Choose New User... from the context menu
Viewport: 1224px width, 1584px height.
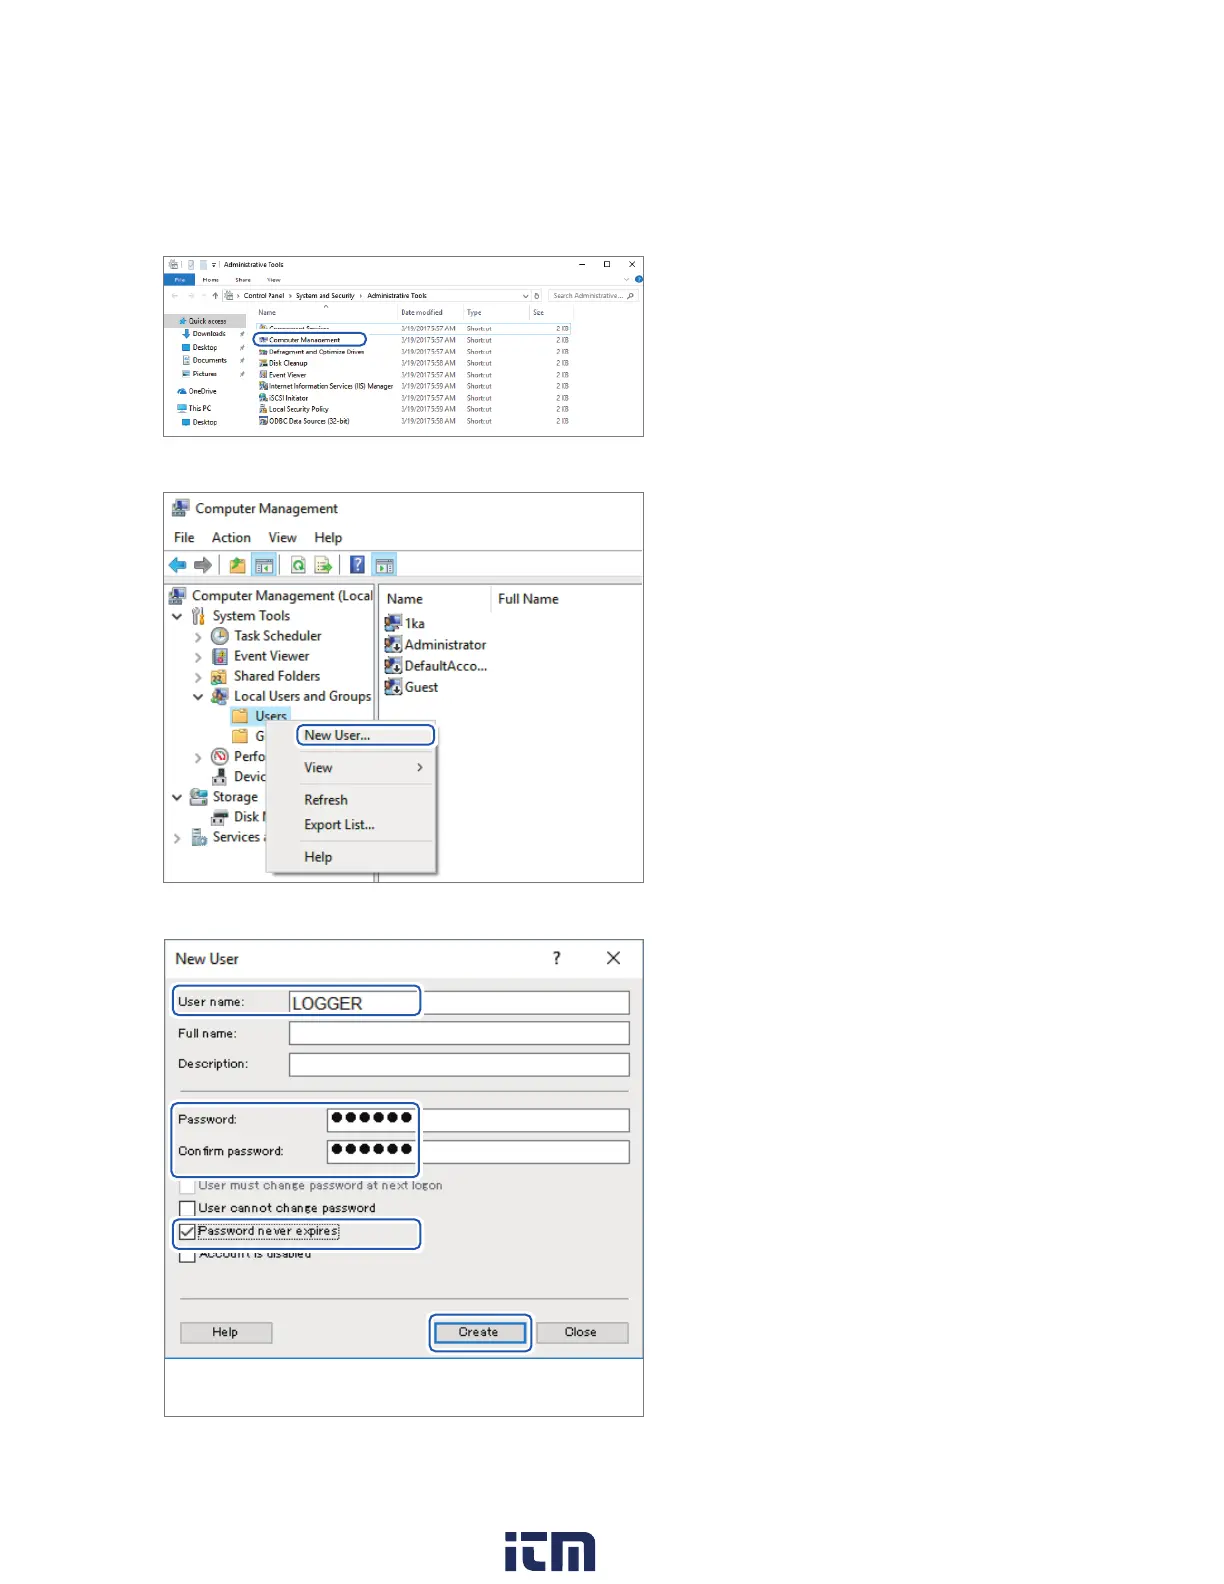[337, 735]
